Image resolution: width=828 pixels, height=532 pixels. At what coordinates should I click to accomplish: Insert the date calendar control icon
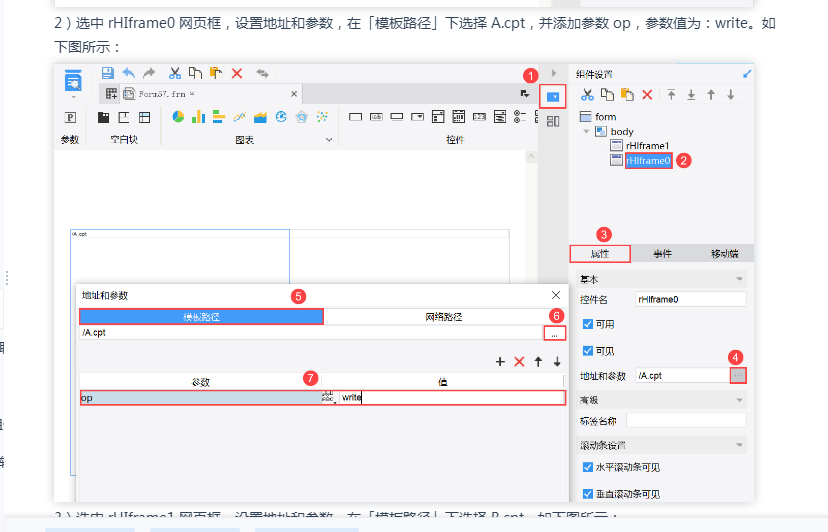coord(459,117)
